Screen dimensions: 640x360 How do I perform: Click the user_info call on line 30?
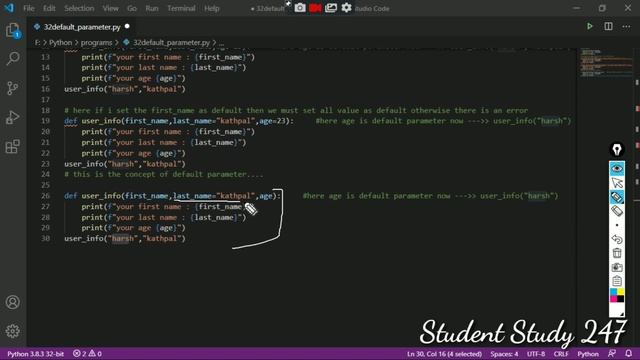pyautogui.click(x=125, y=238)
